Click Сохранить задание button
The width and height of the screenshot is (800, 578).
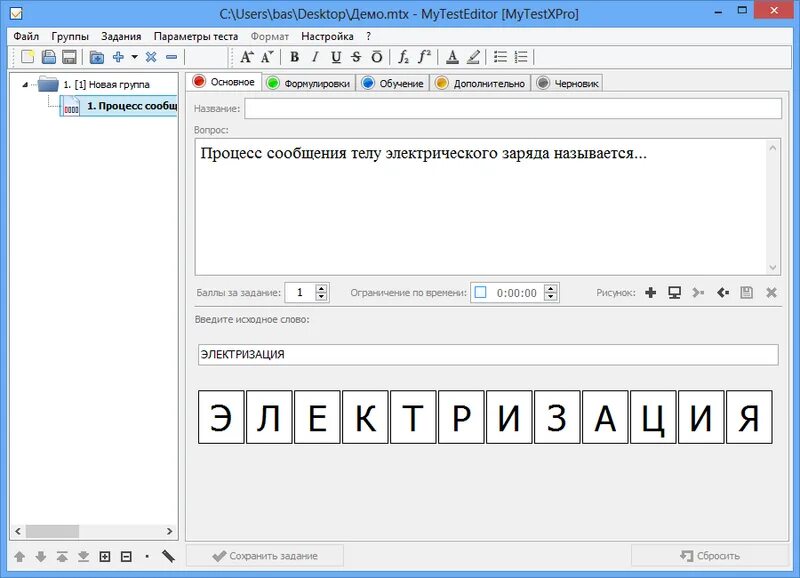[x=265, y=556]
